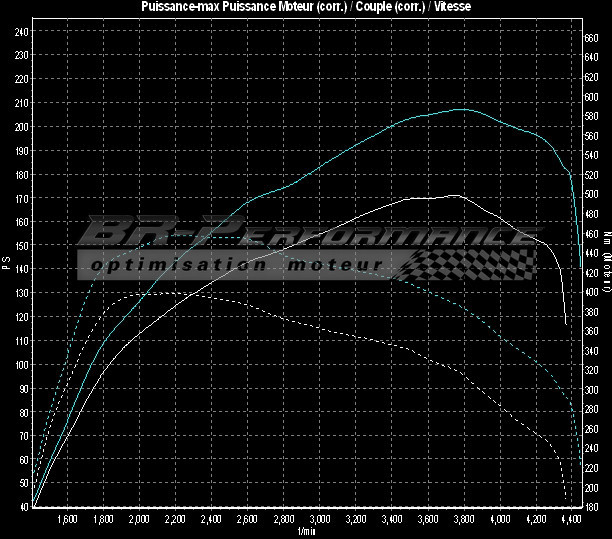Click the 180 tick on right axis
The height and width of the screenshot is (539, 612).
click(592, 507)
